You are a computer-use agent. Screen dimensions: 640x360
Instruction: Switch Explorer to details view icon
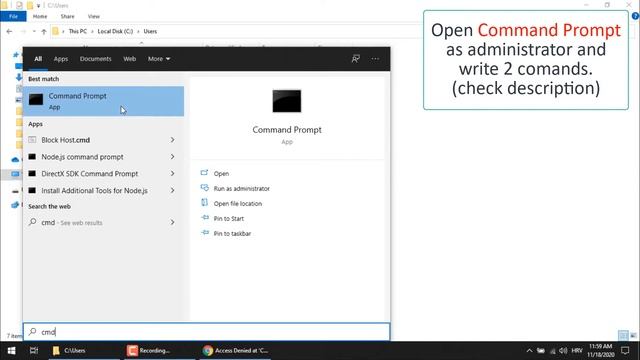[x=623, y=336]
